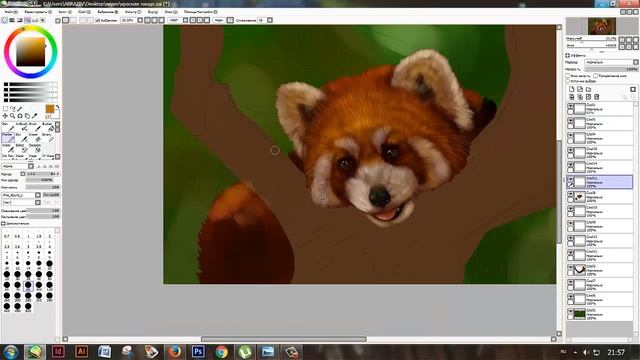The image size is (640, 360).
Task: Toggle the swatches panel visibility
Action: (x=35, y=20)
